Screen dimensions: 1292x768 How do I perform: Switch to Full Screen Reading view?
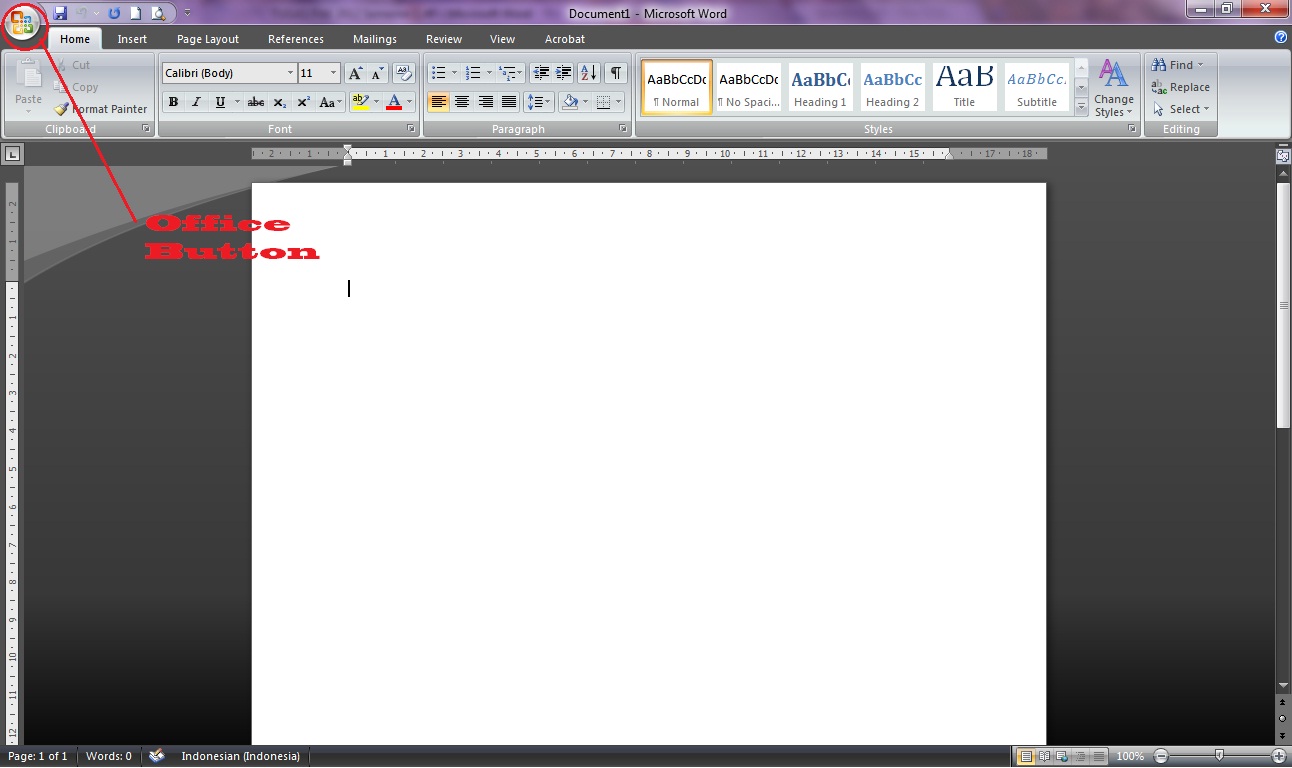coord(1044,756)
